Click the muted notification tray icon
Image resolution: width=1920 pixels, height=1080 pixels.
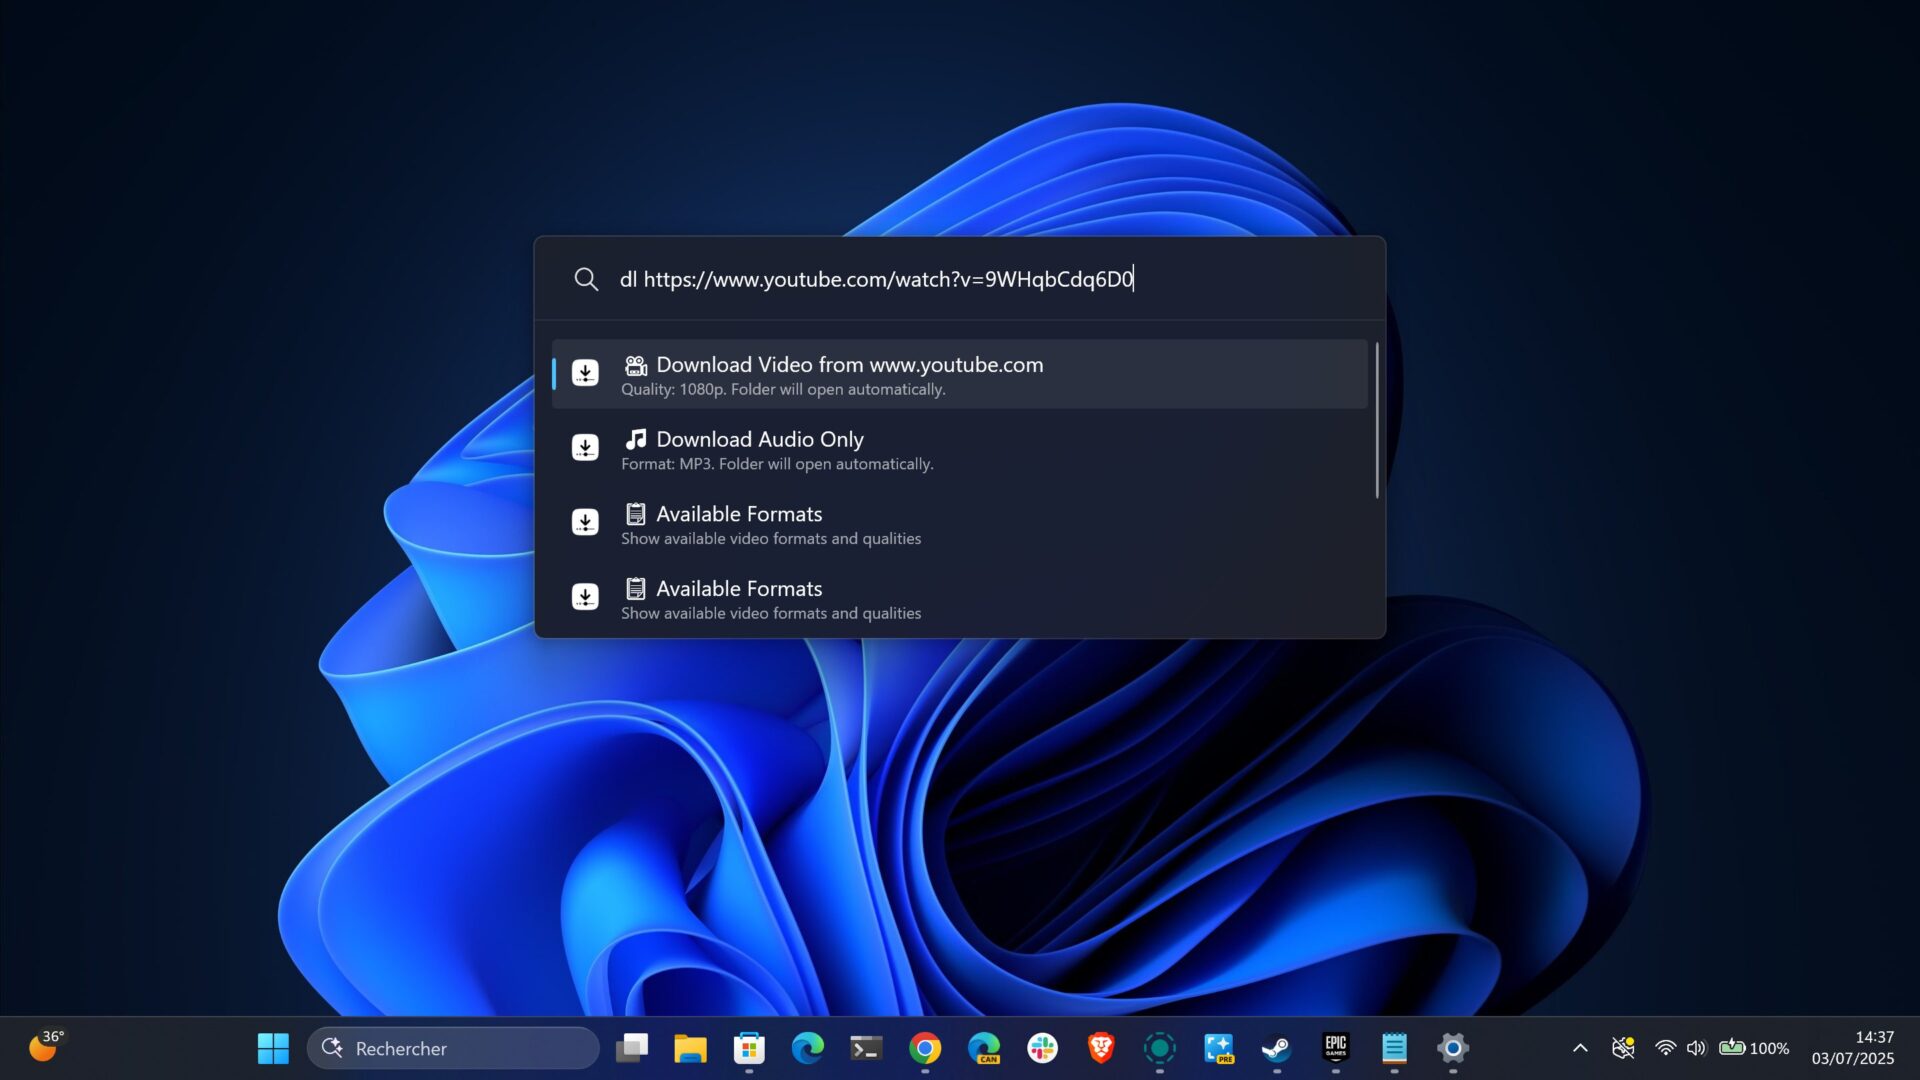[x=1623, y=1048]
